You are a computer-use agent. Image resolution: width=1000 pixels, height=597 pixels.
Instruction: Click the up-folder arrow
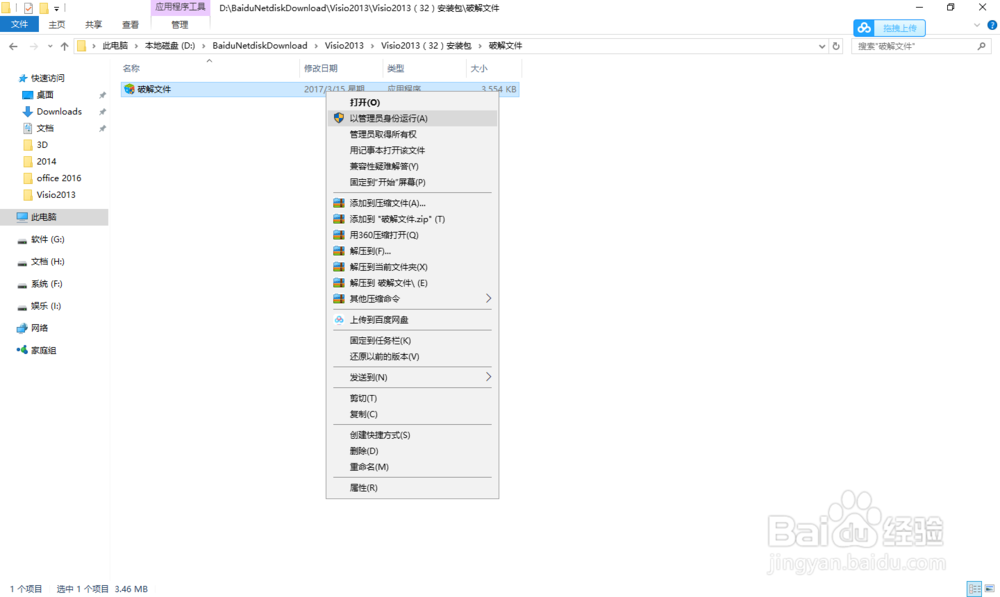click(64, 46)
